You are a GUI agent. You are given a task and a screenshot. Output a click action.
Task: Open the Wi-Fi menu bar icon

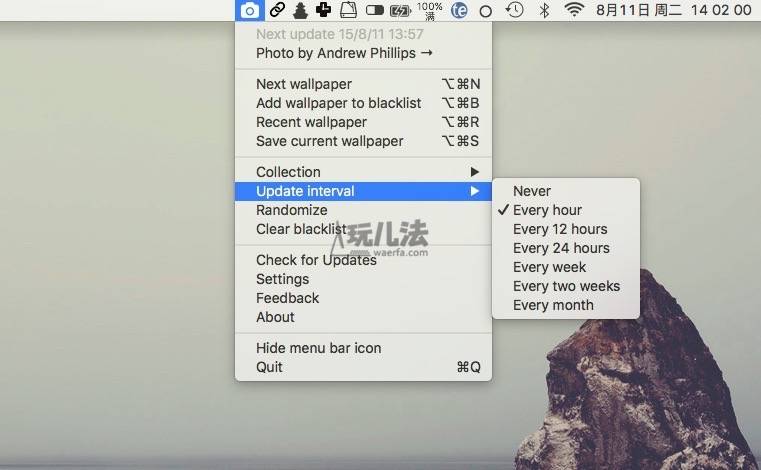[x=574, y=10]
